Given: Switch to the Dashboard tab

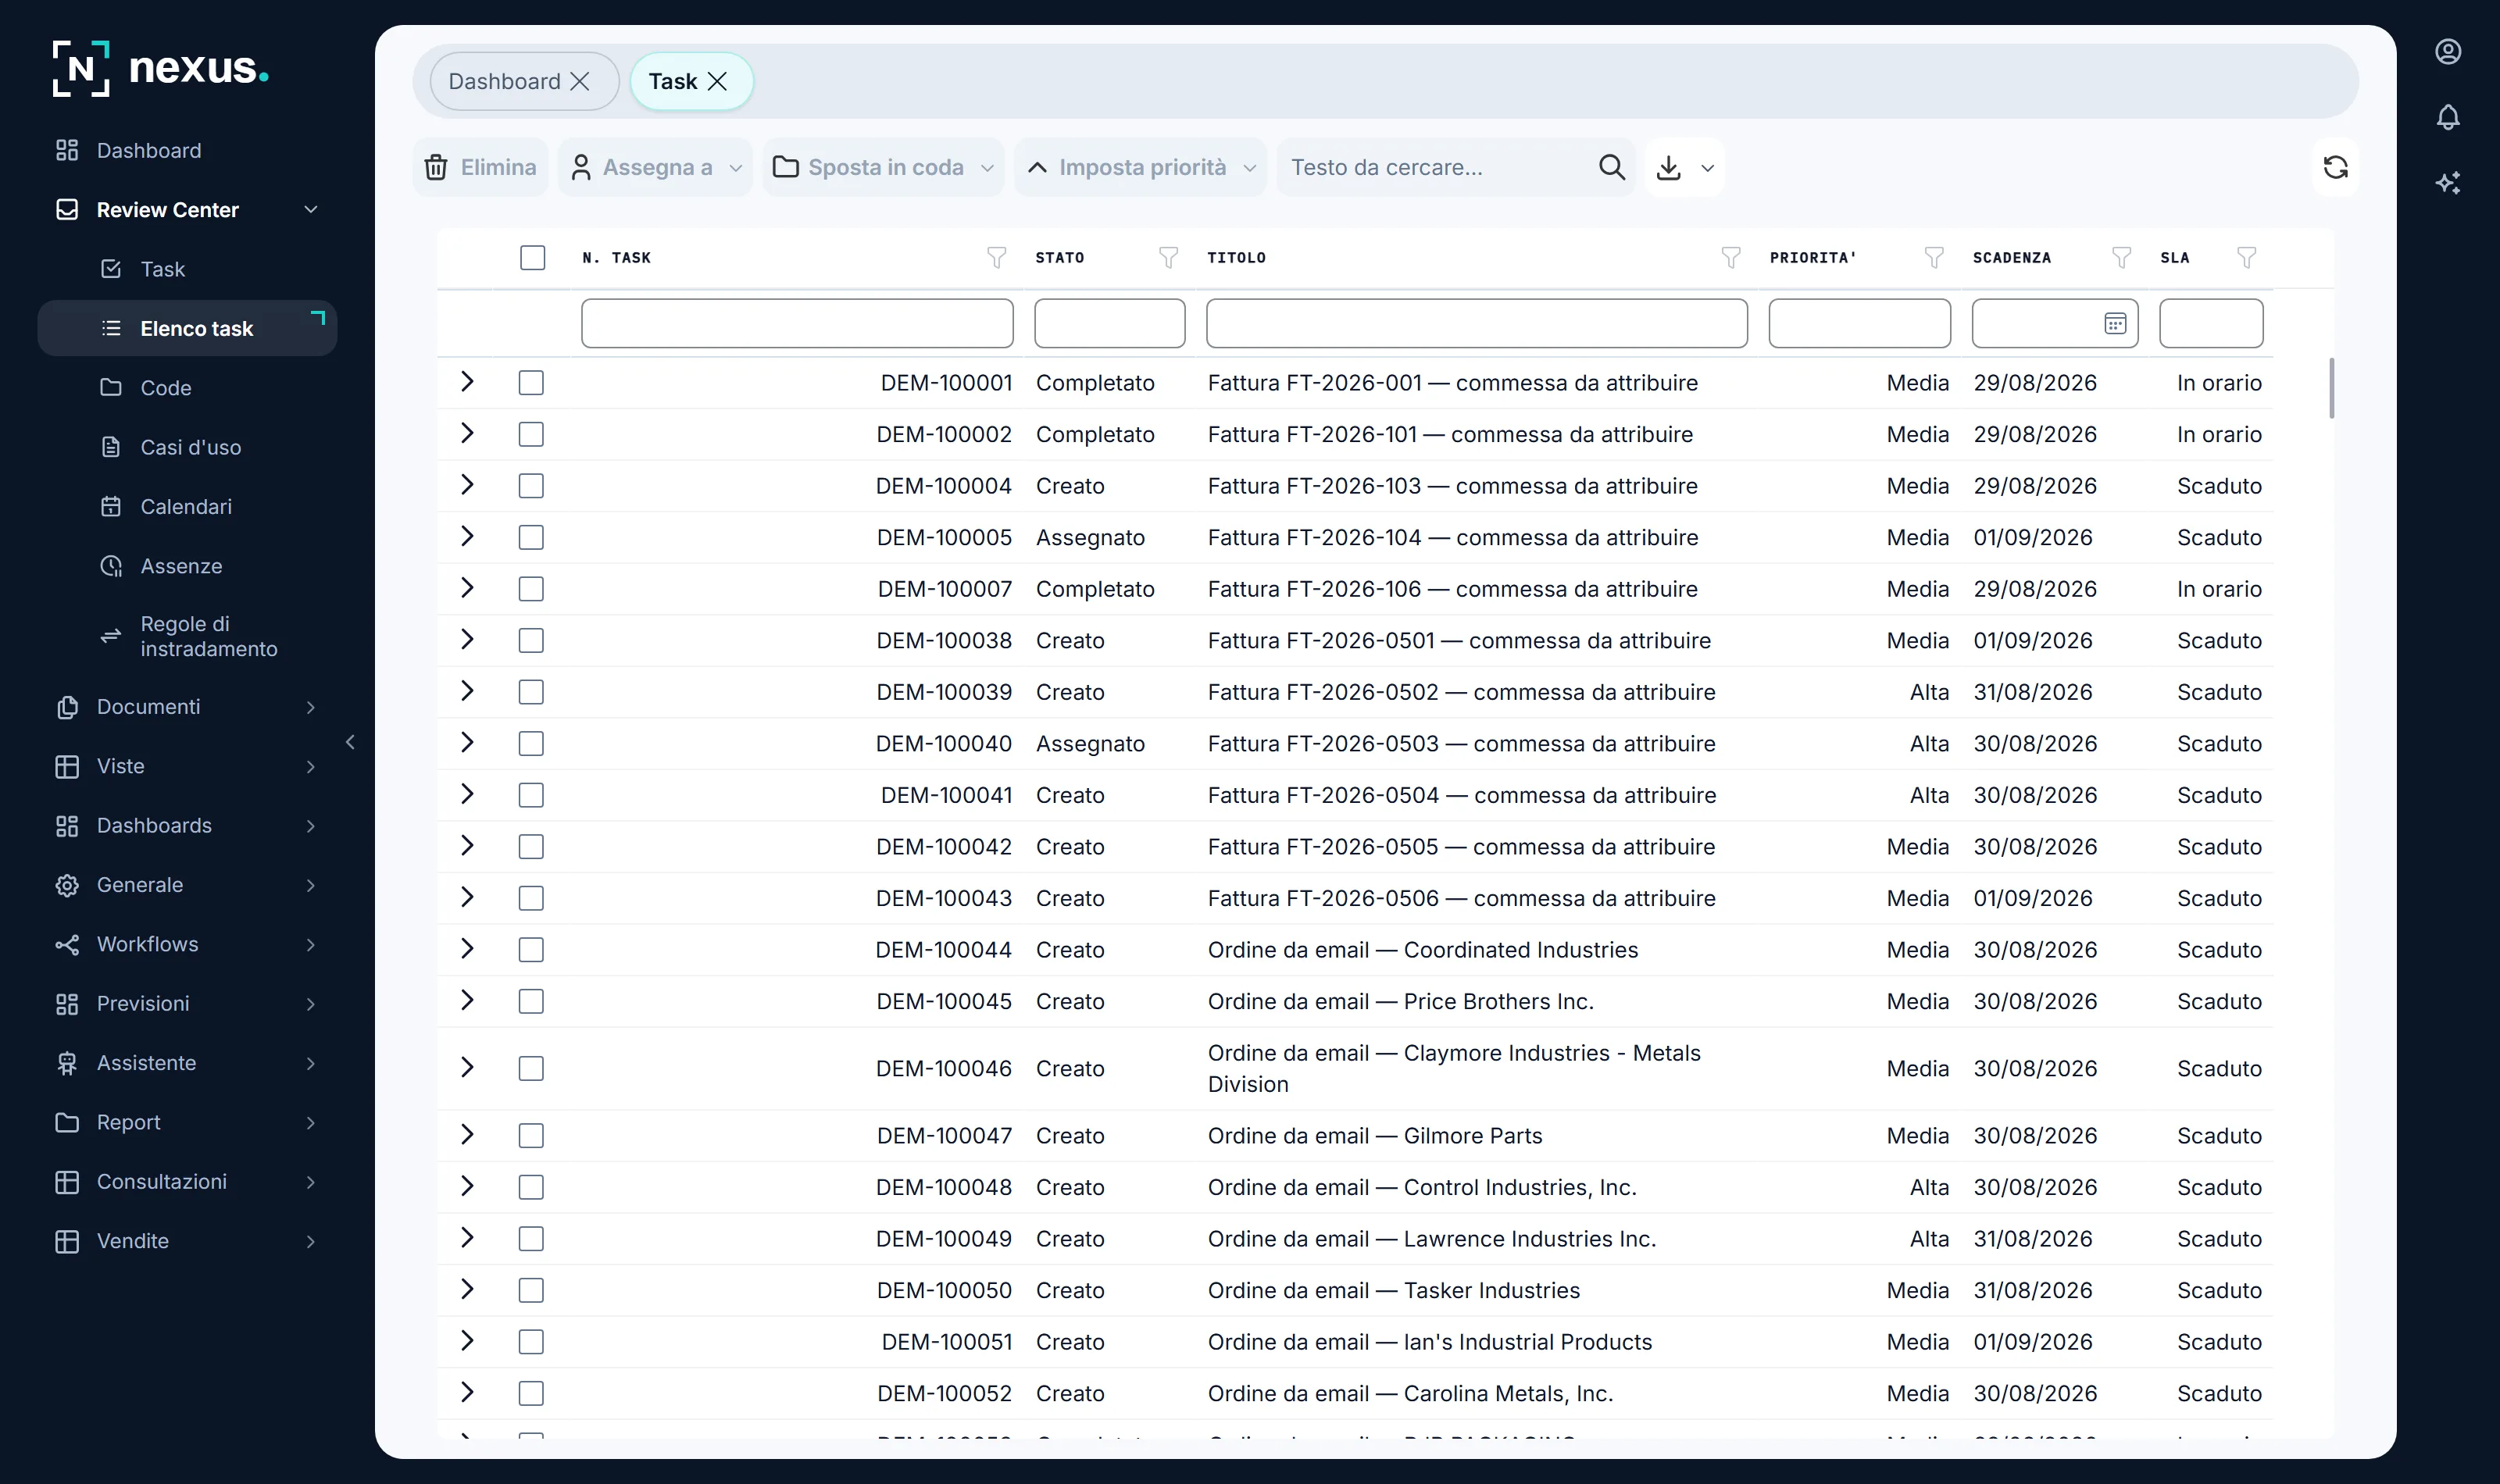Looking at the screenshot, I should [504, 82].
